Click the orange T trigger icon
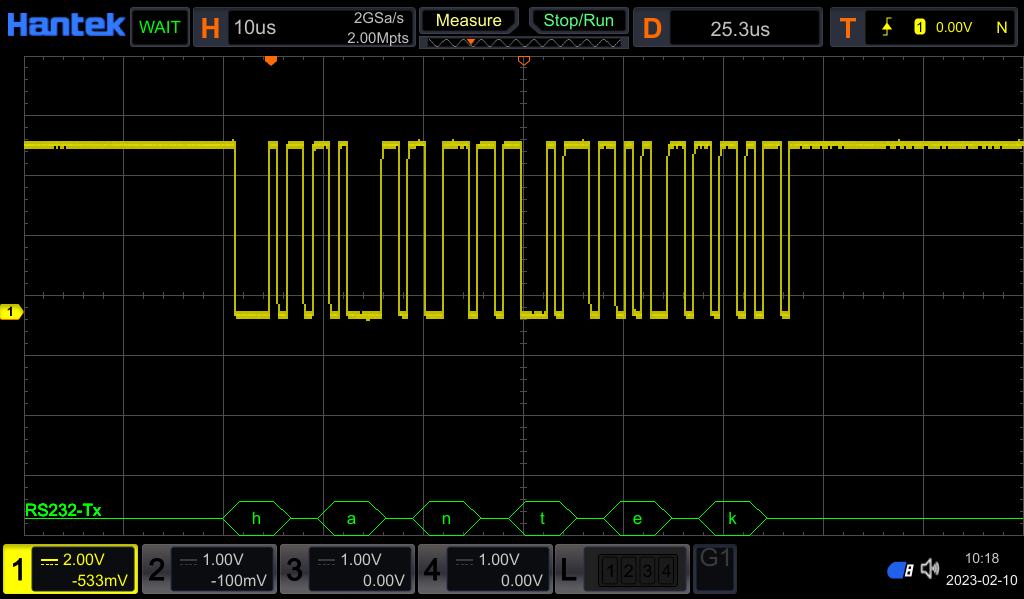Image resolution: width=1024 pixels, height=599 pixels. [847, 28]
